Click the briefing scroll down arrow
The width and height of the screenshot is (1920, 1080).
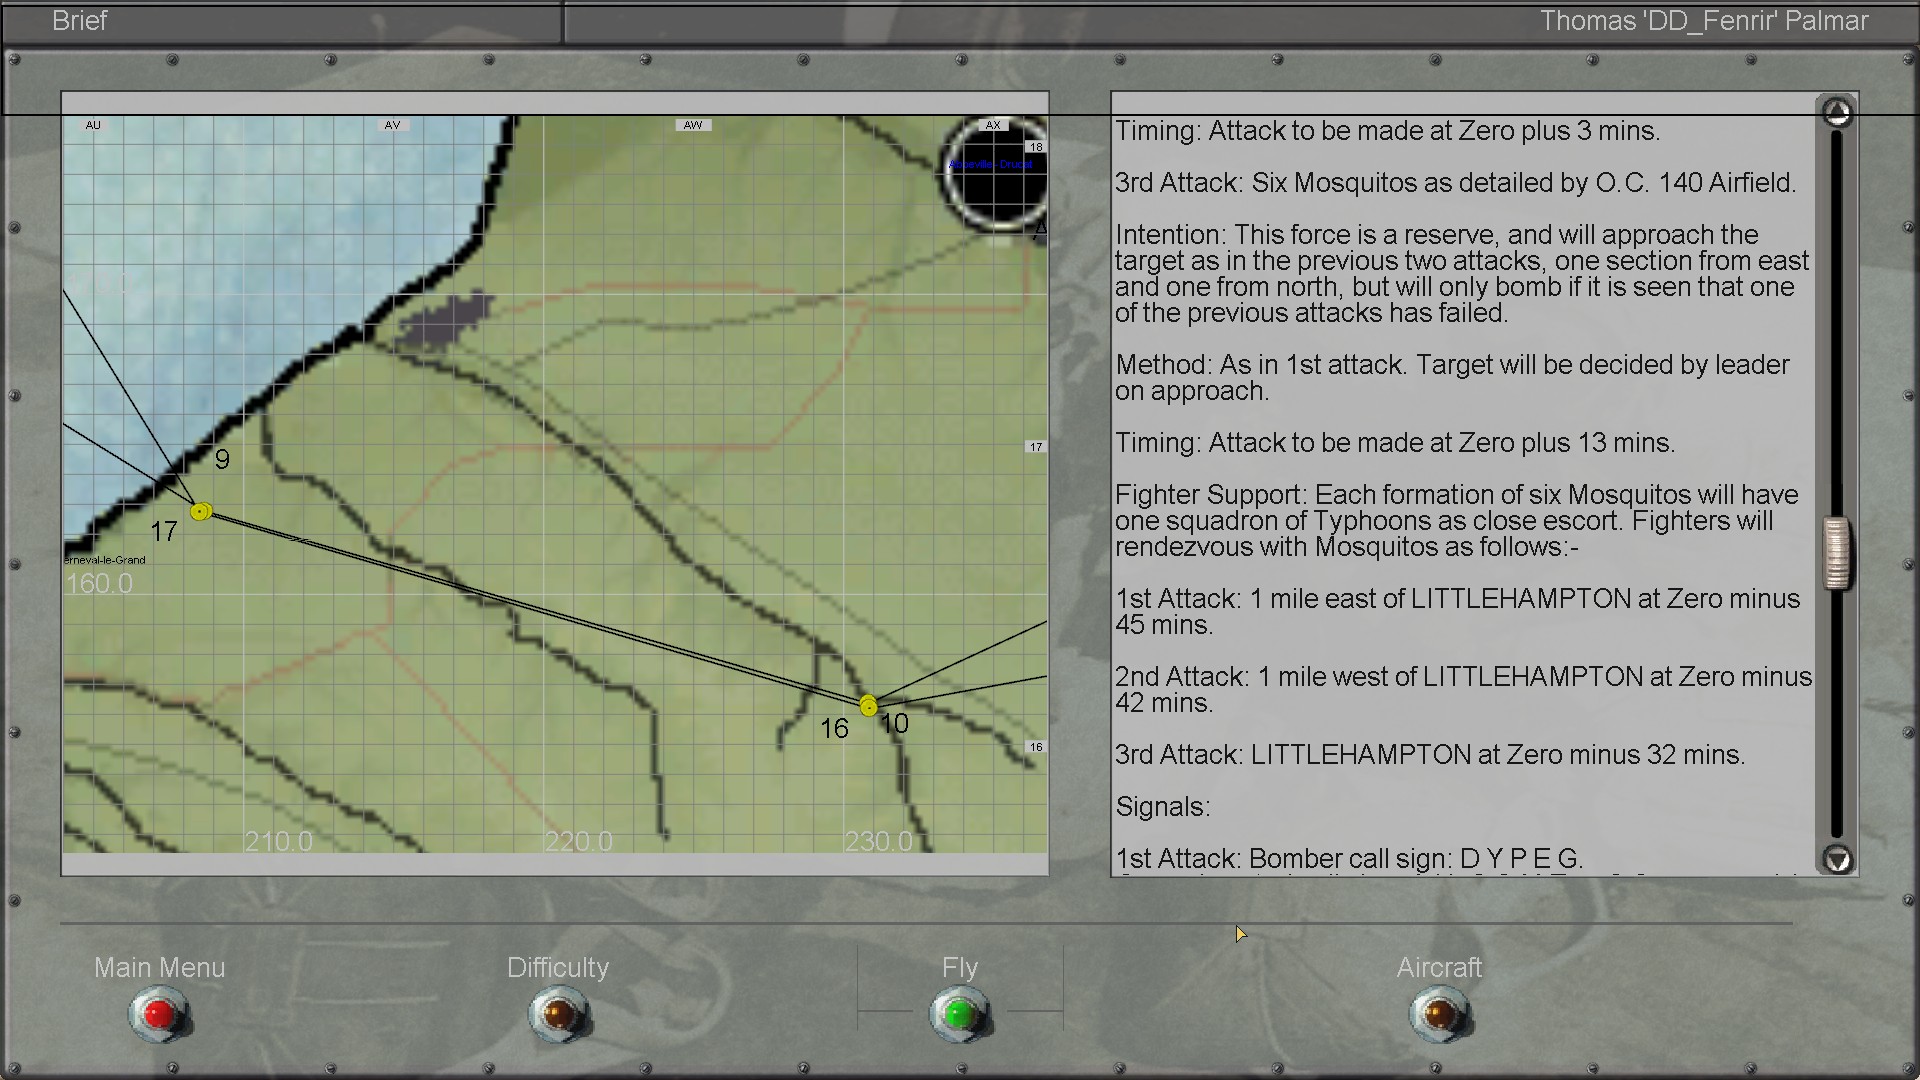1836,859
